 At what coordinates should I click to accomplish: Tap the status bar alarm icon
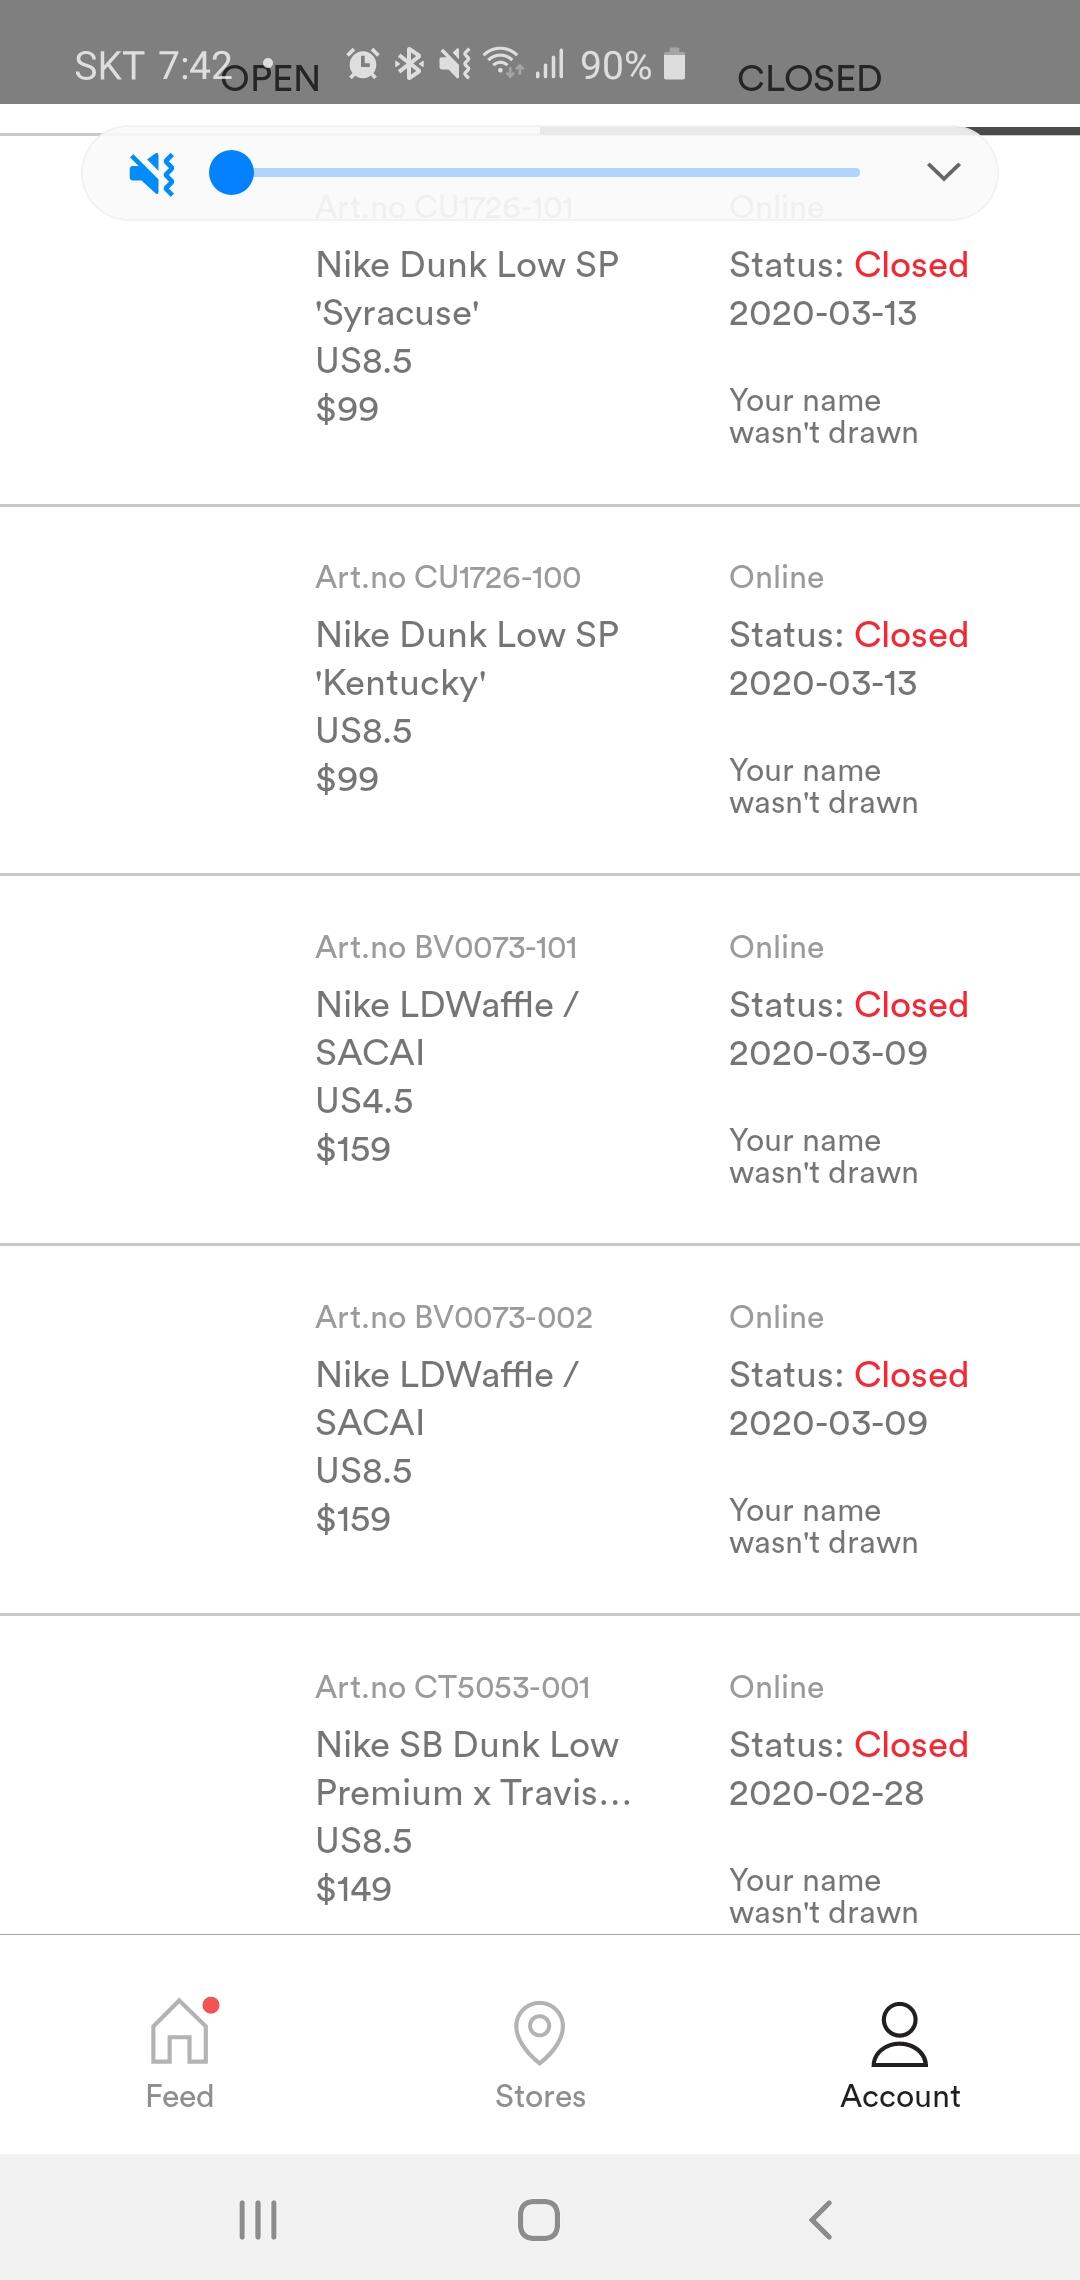tap(362, 65)
